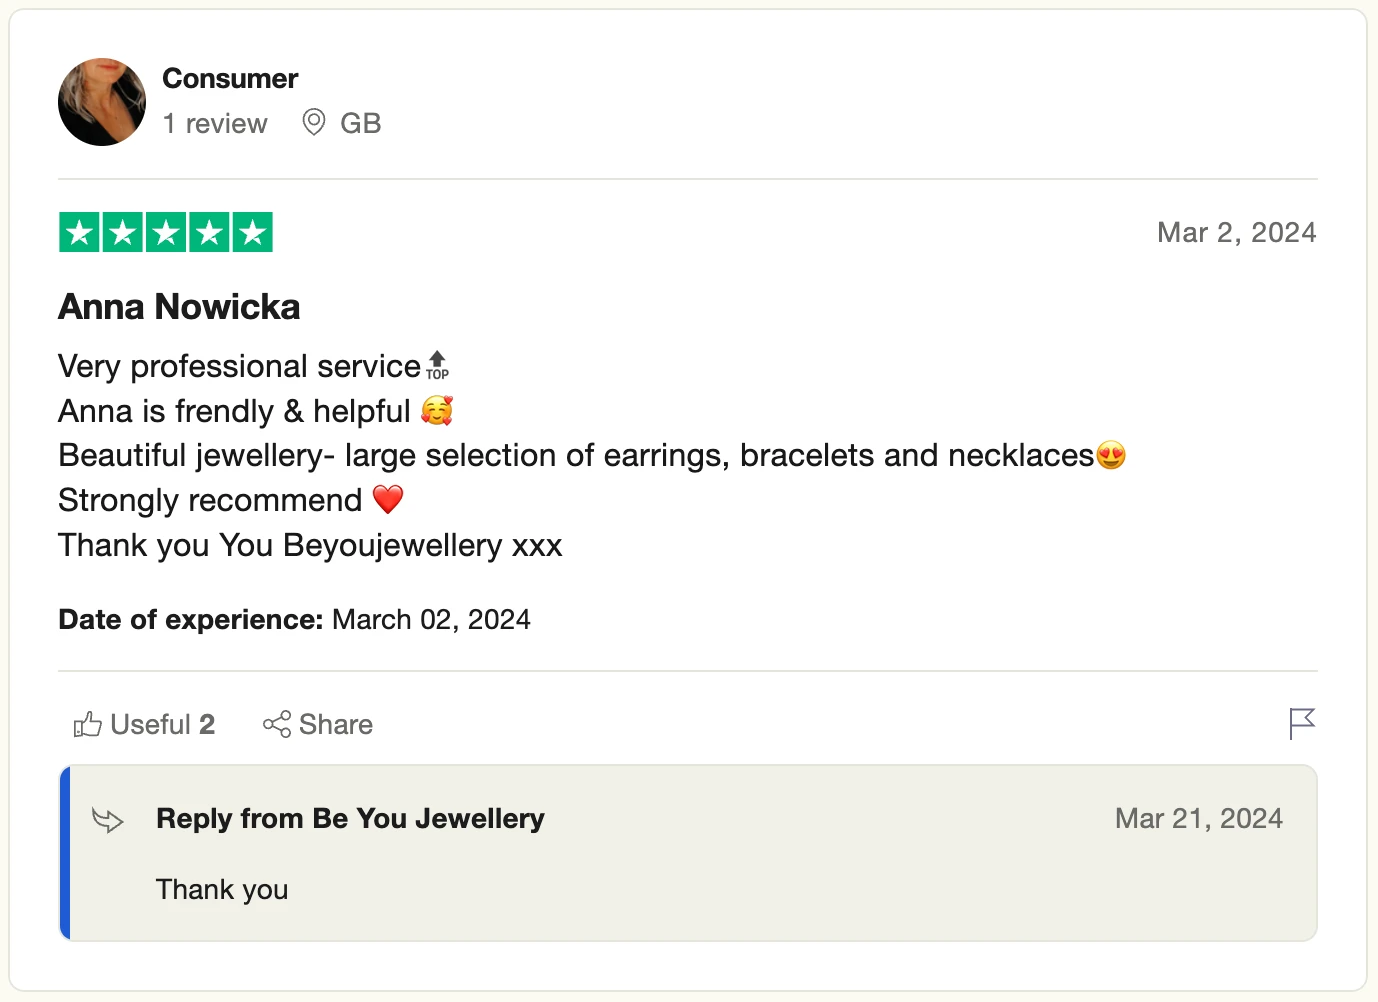Click the thumbs-up icon
The height and width of the screenshot is (1002, 1378).
point(88,724)
